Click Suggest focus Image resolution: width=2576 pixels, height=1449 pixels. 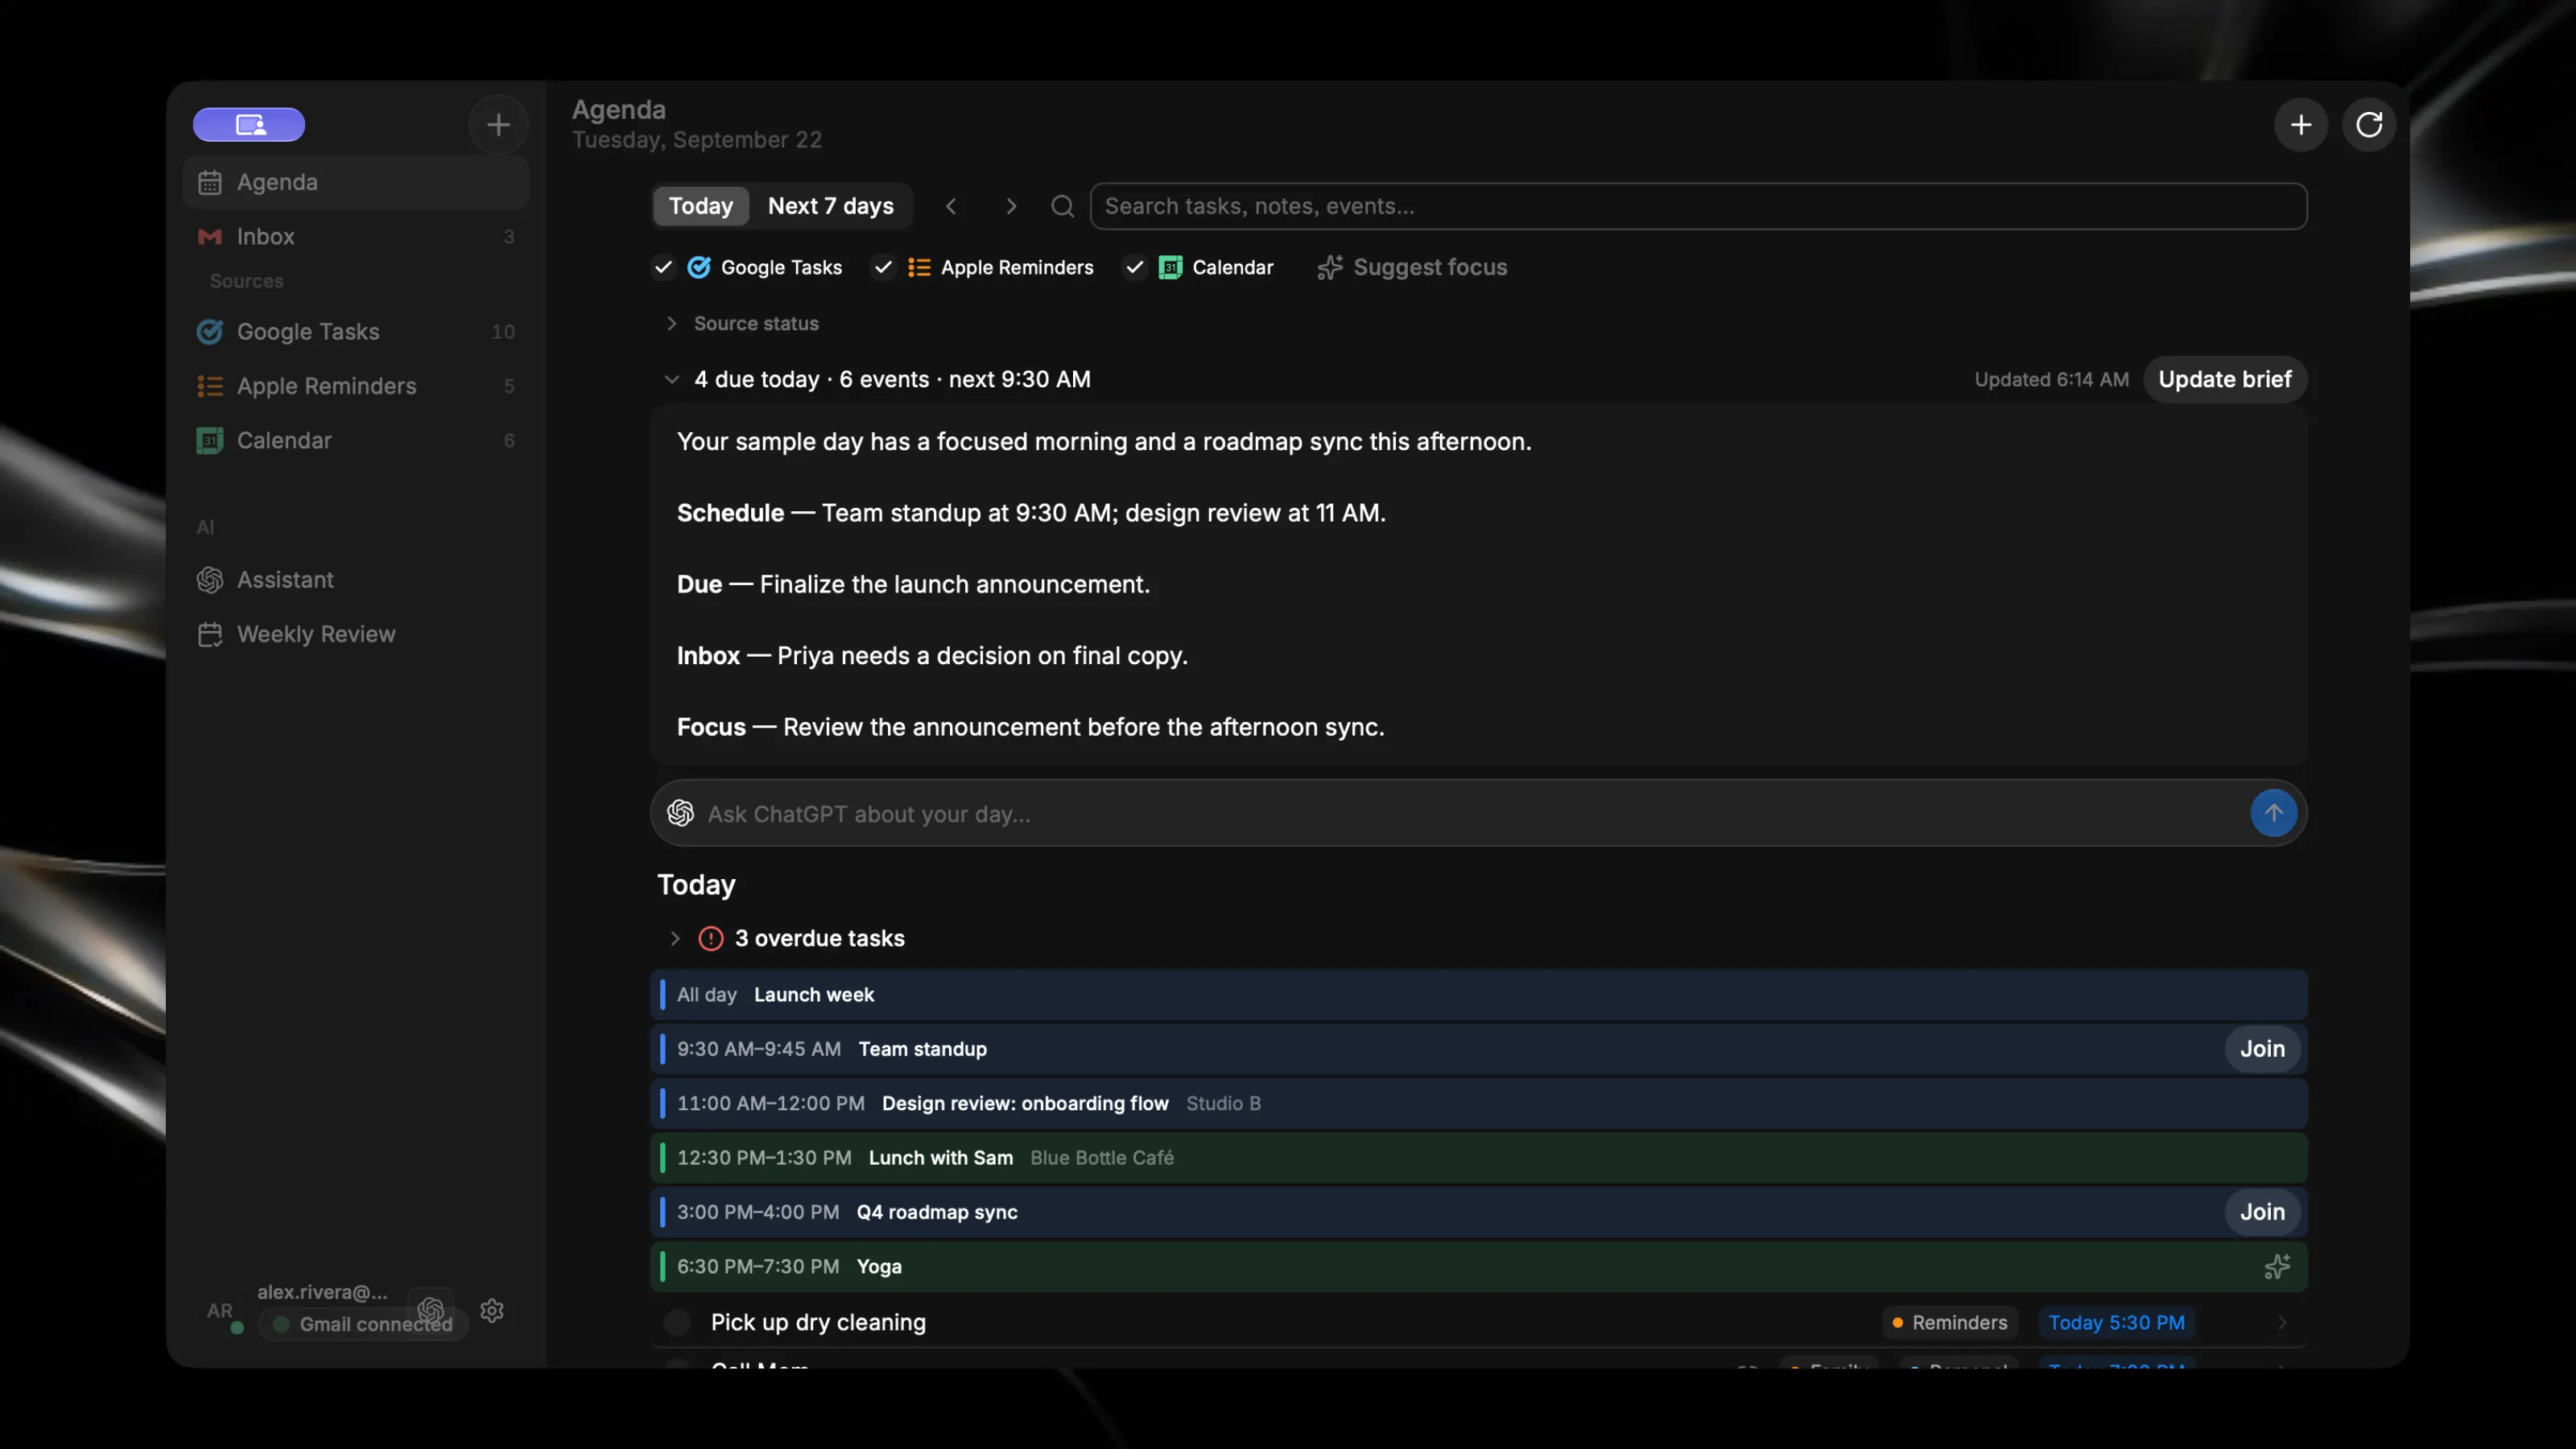[x=1412, y=267]
